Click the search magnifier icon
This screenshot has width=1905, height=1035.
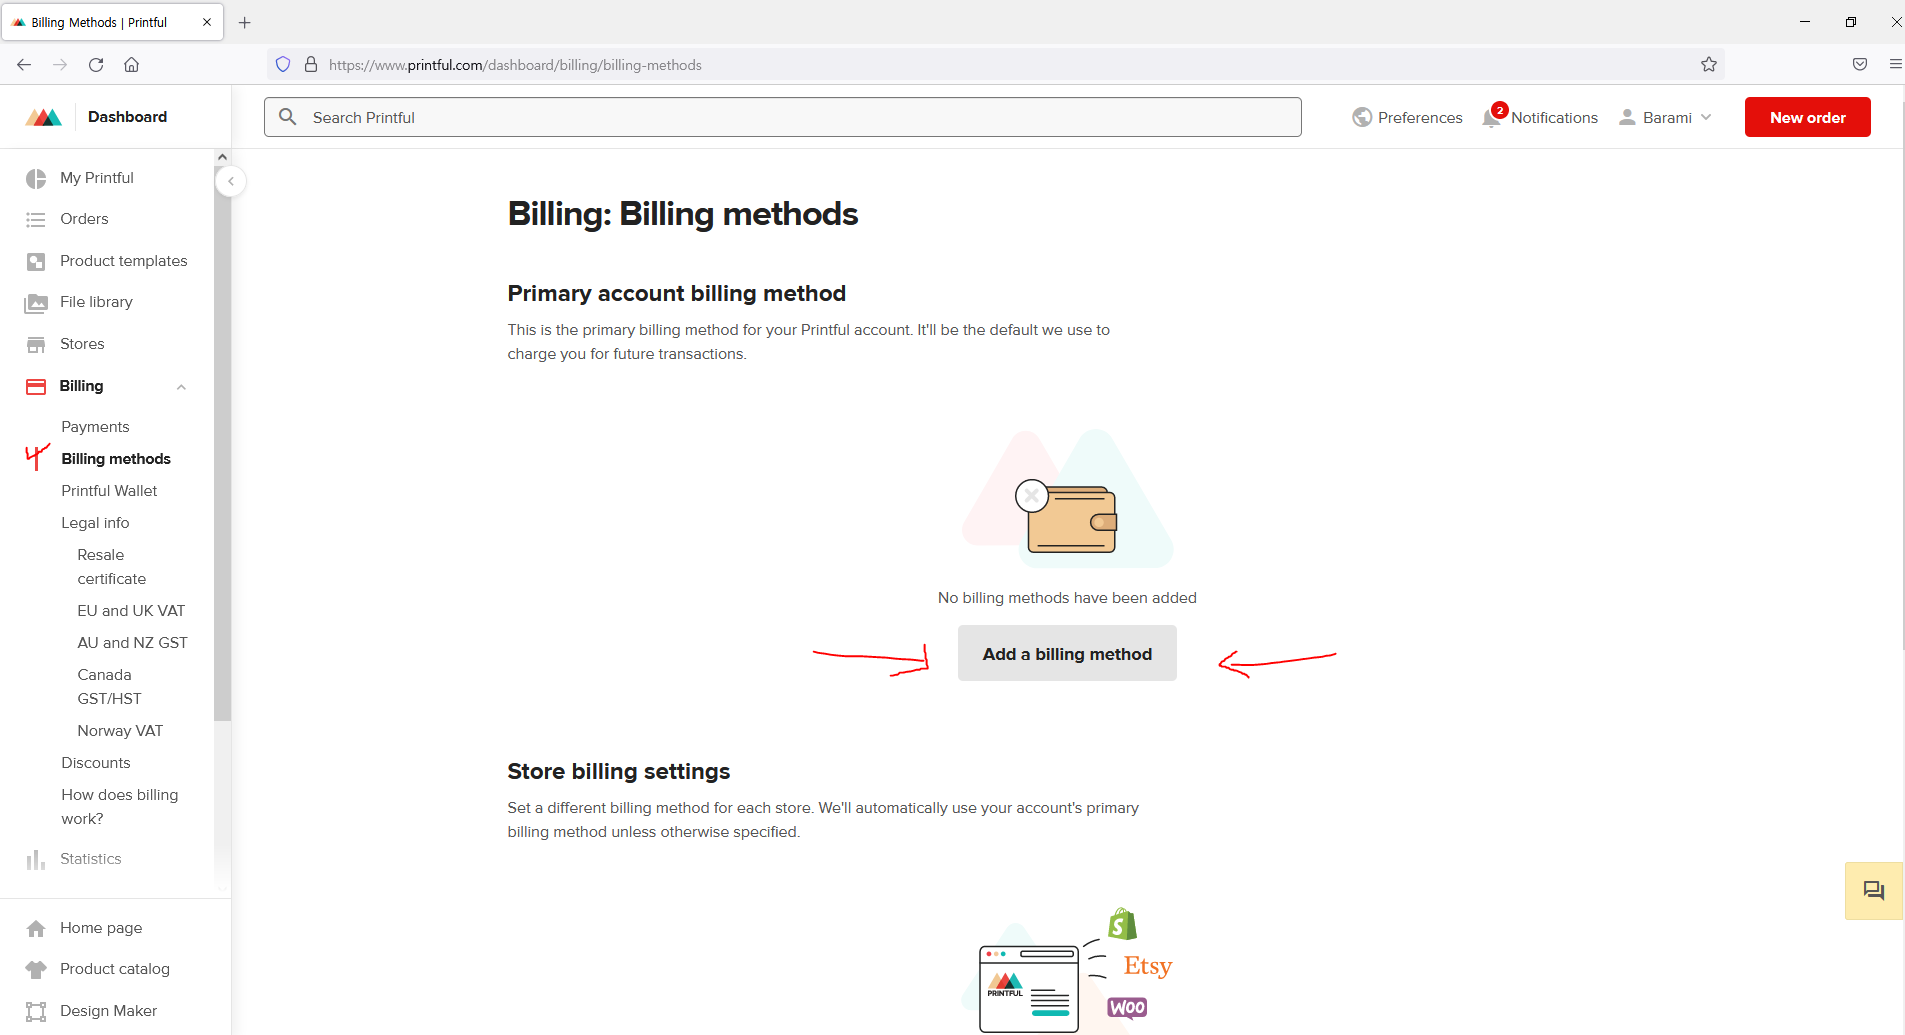click(x=288, y=117)
